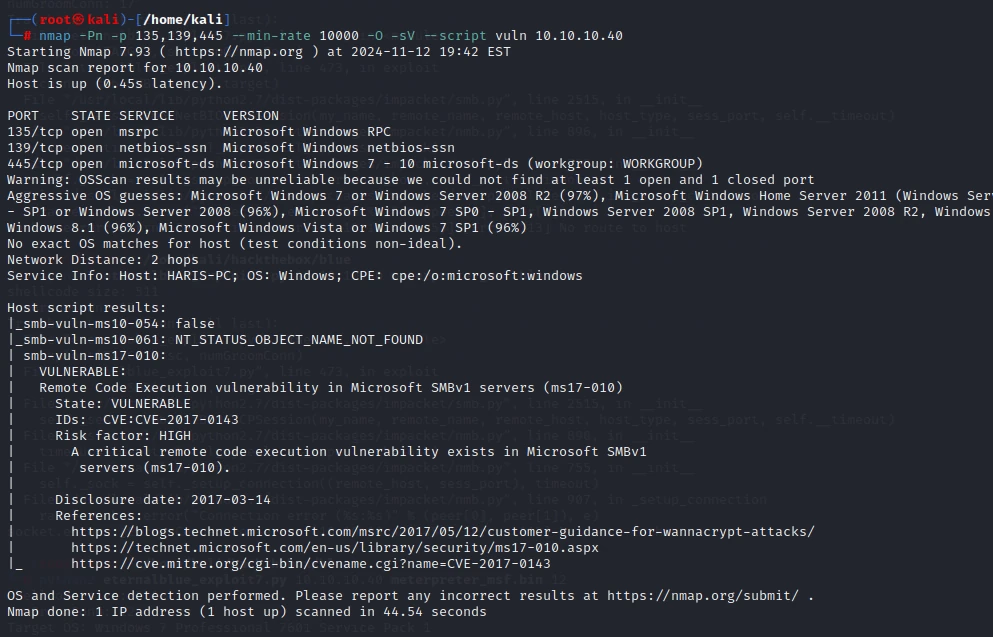This screenshot has width=993, height=637.
Task: Open the ms17-010.aspx technet reference link
Action: pyautogui.click(x=334, y=548)
